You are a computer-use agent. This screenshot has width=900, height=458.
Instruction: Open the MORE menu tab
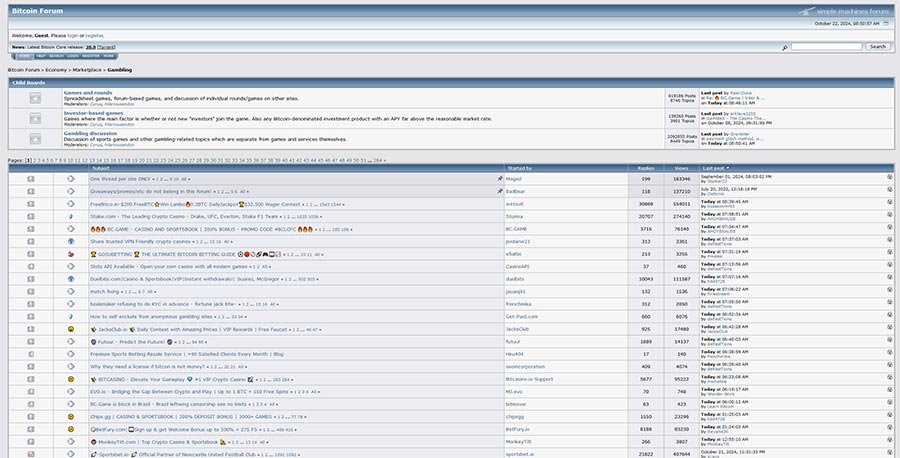click(108, 56)
